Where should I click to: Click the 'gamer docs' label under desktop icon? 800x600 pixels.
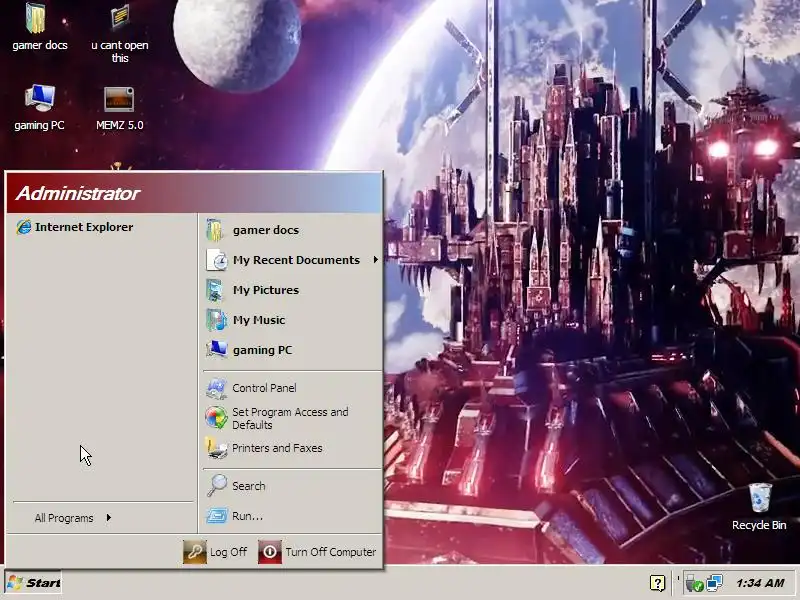pyautogui.click(x=40, y=45)
